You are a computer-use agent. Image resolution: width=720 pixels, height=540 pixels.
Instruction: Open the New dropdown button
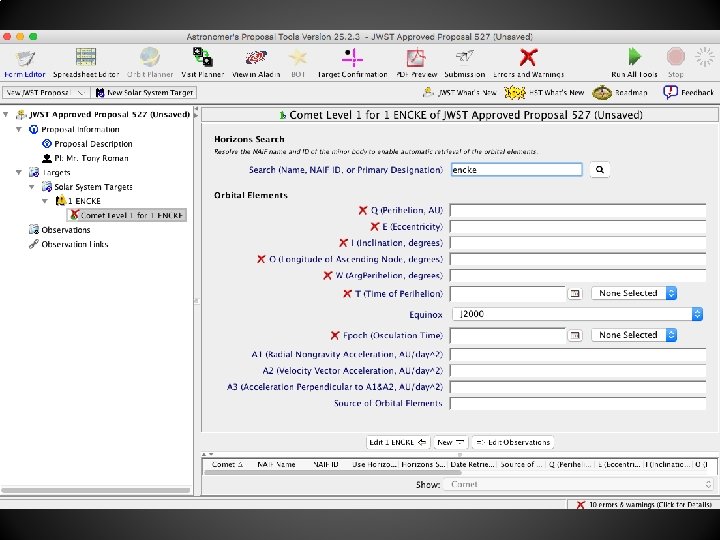[450, 442]
